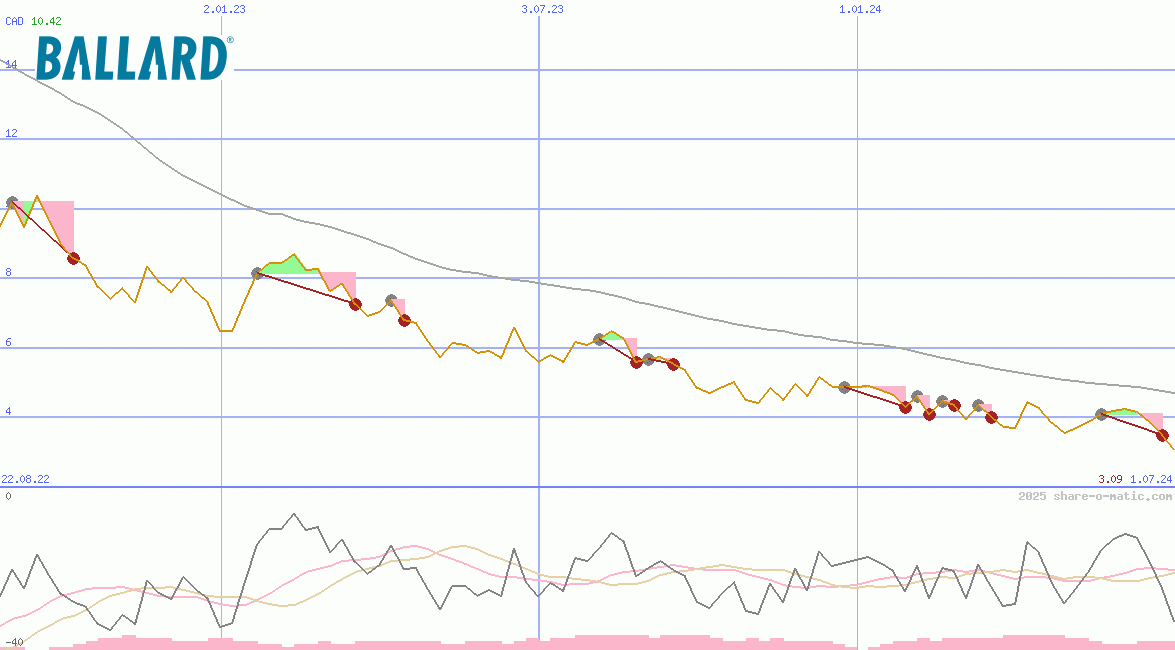
Task: Click the 0 indicator axis label
Action: 8,496
